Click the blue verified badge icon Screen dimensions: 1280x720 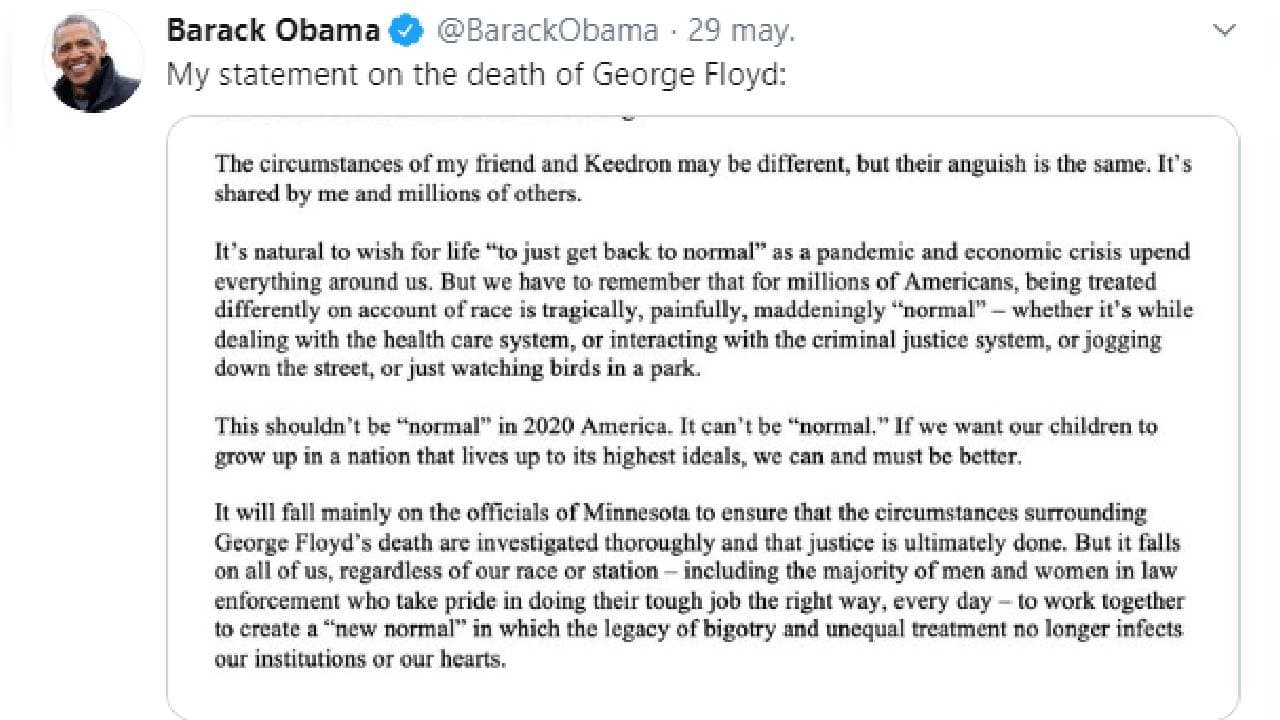405,32
